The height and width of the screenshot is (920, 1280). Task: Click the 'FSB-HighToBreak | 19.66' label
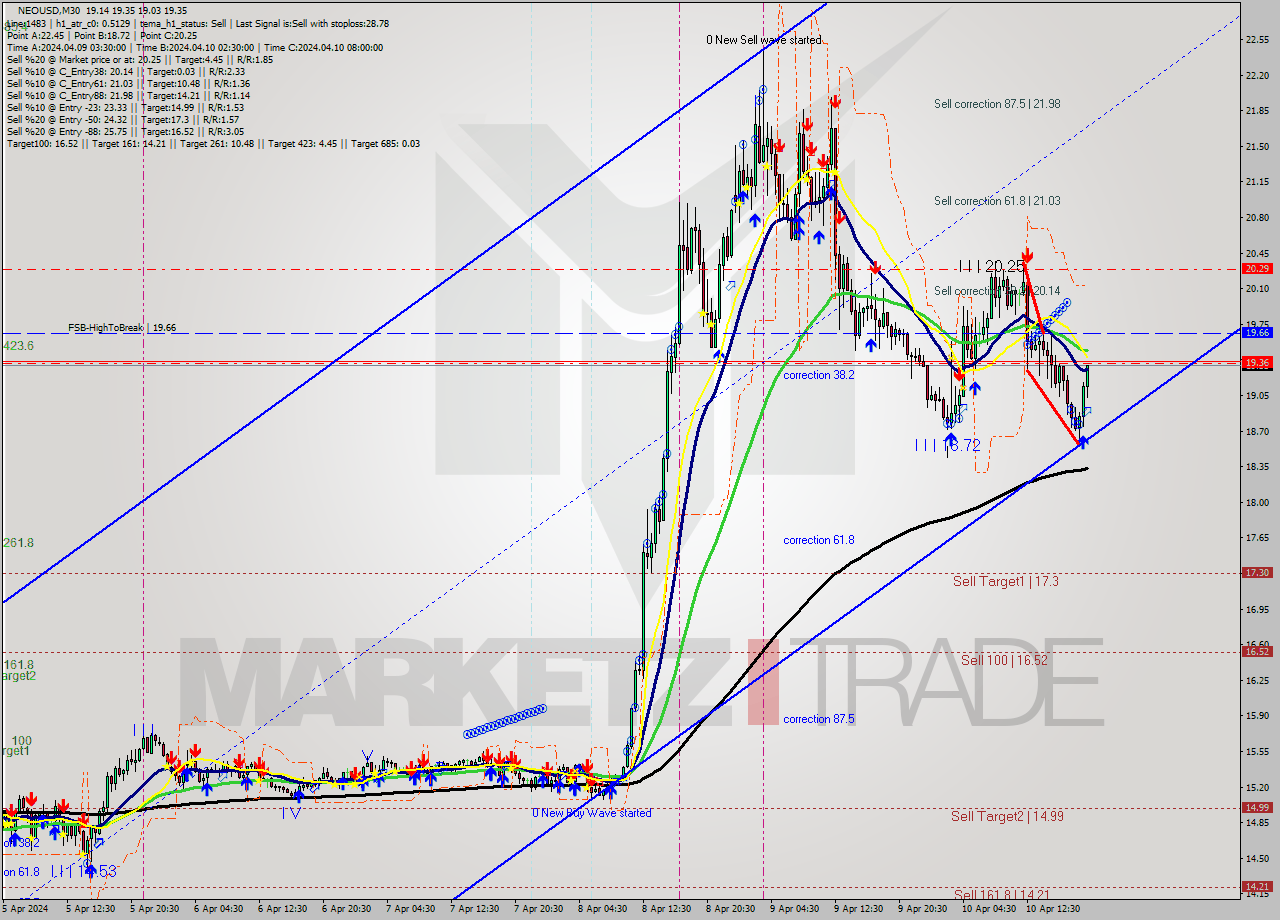122,327
